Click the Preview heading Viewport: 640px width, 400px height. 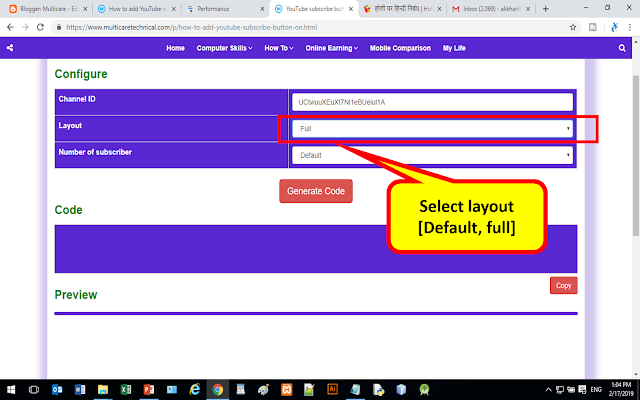76,295
